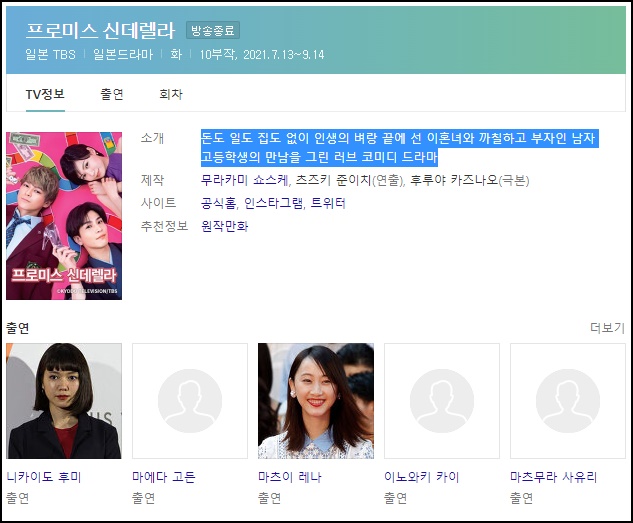Click the 마에다 고든 placeholder avatar icon

[190, 401]
